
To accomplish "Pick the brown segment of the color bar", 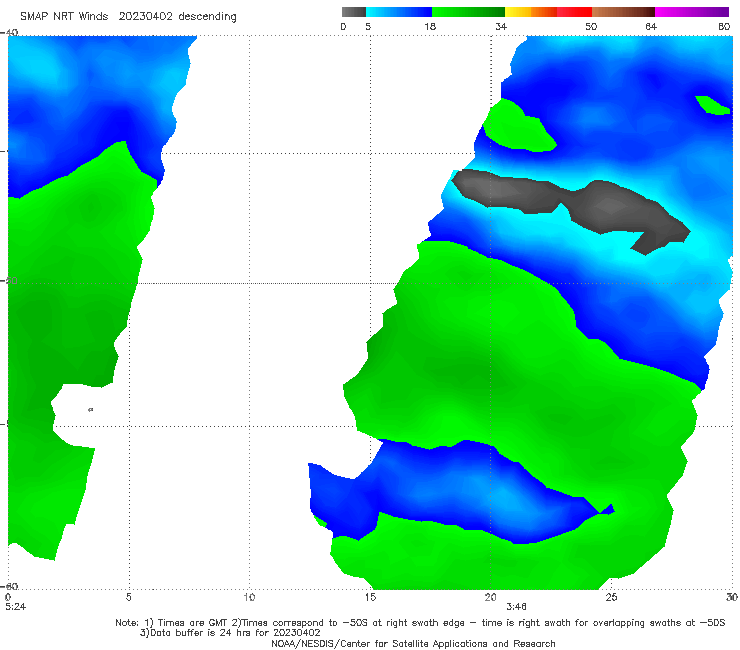I will pos(623,12).
